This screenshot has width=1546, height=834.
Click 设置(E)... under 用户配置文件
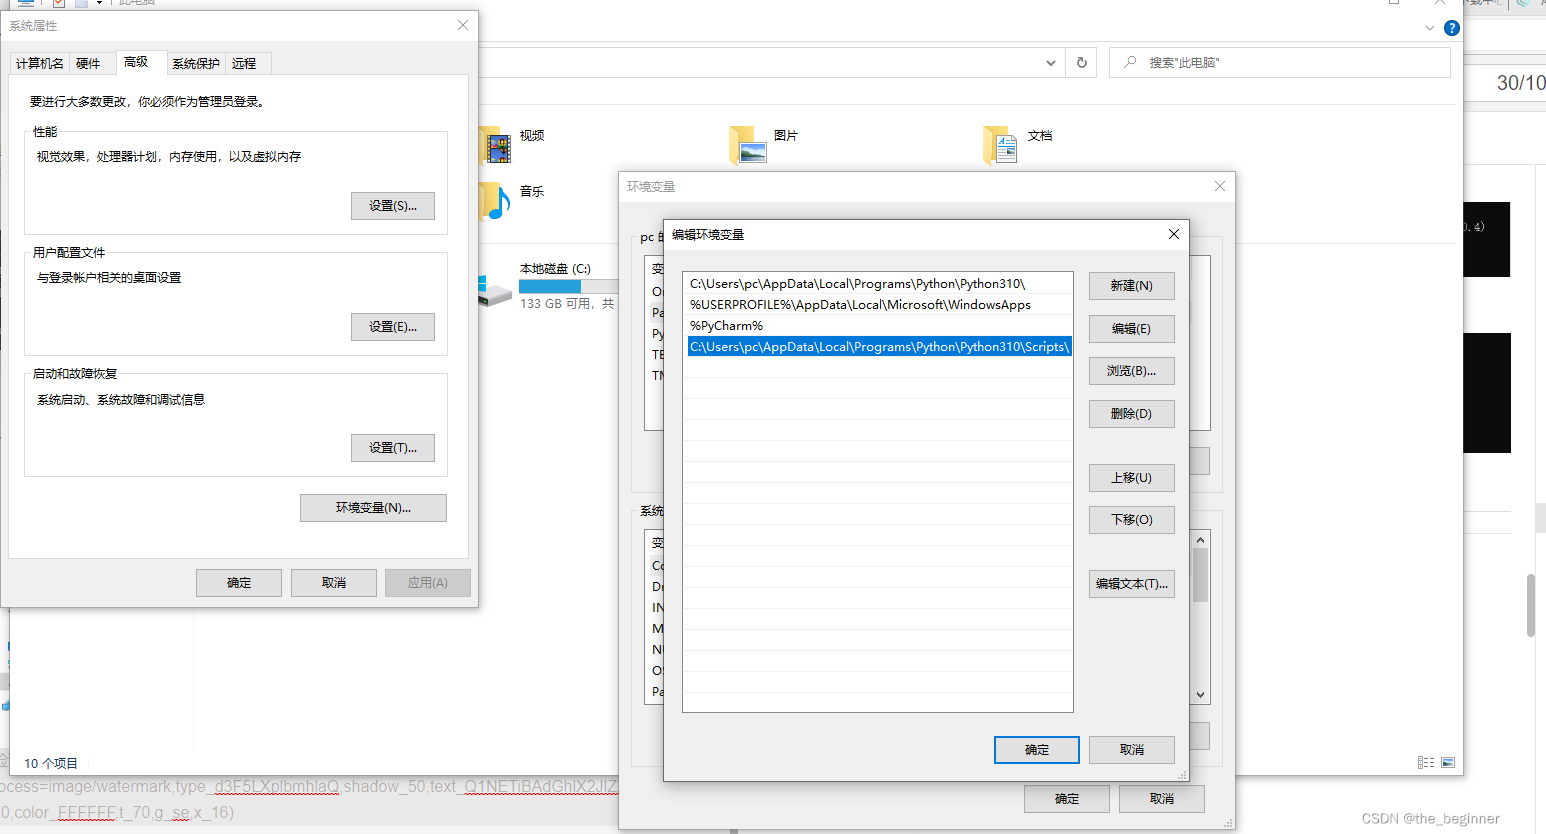(x=393, y=327)
